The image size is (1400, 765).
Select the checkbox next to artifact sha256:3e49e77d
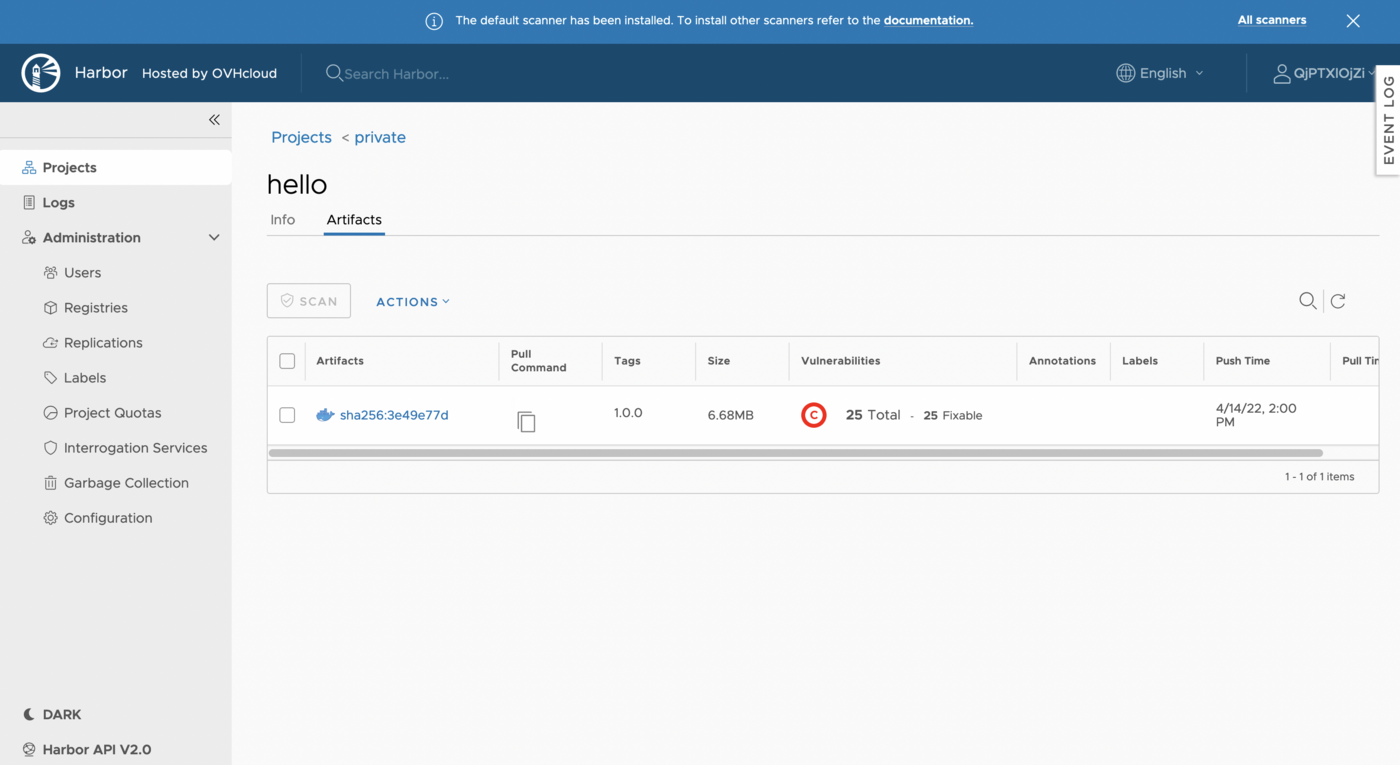(287, 414)
